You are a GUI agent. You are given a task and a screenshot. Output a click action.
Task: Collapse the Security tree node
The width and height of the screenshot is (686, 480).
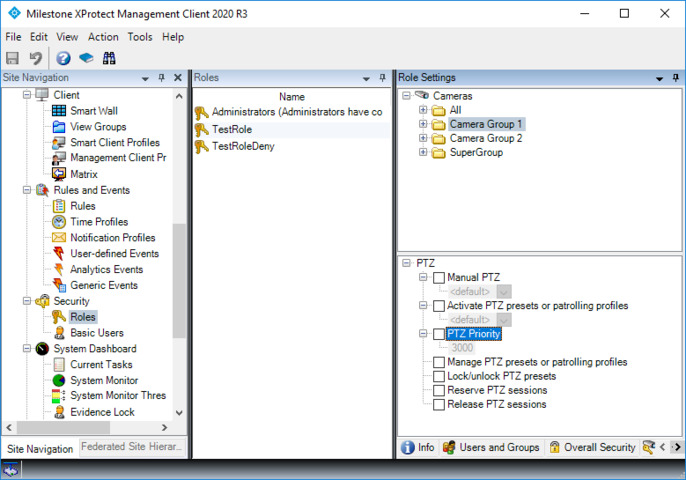[26, 301]
